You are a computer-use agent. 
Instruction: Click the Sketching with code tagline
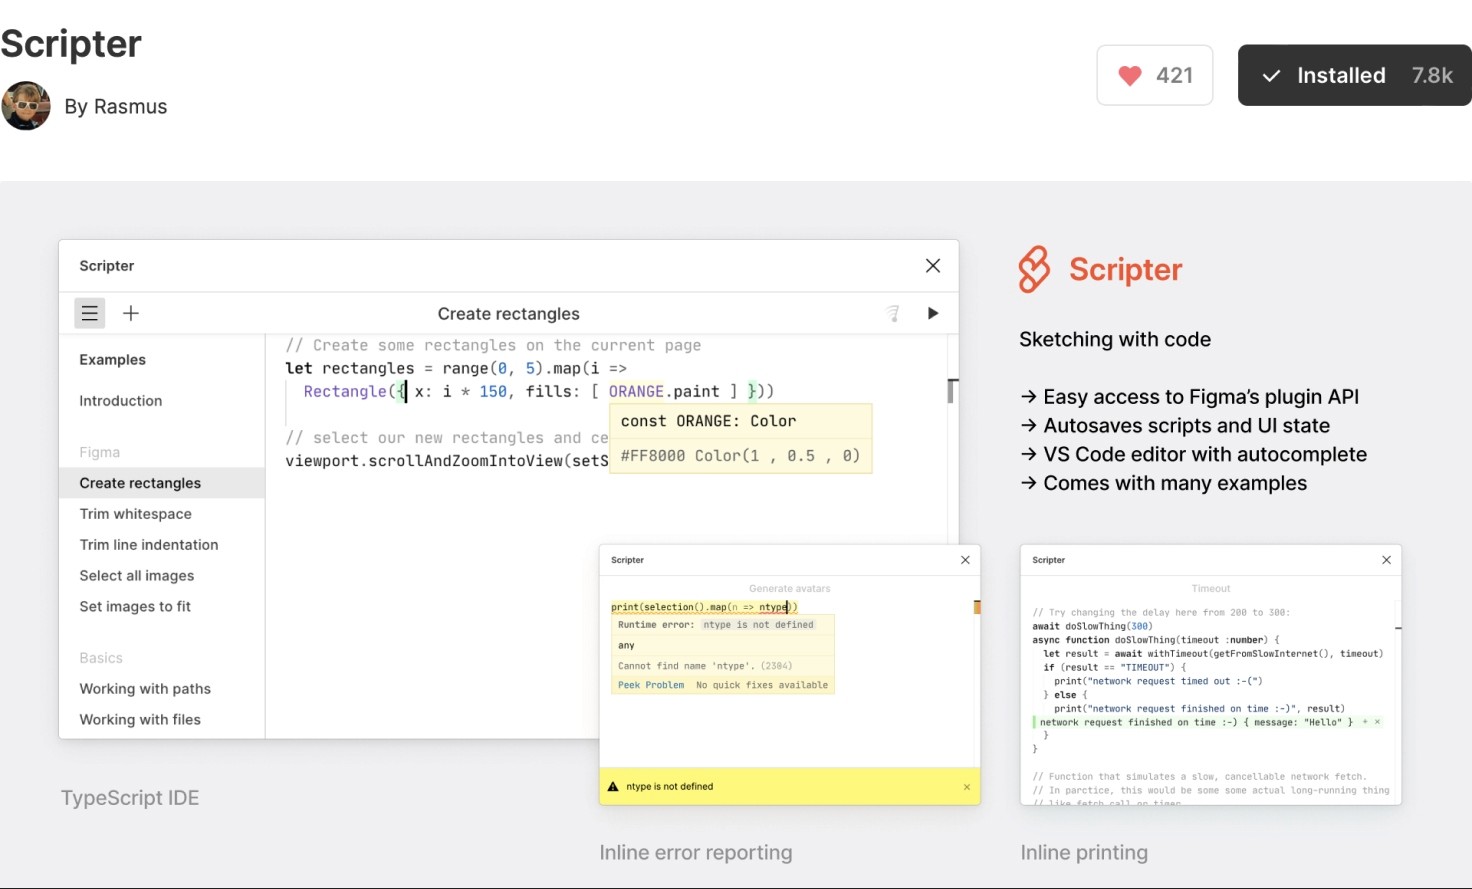pos(1115,340)
